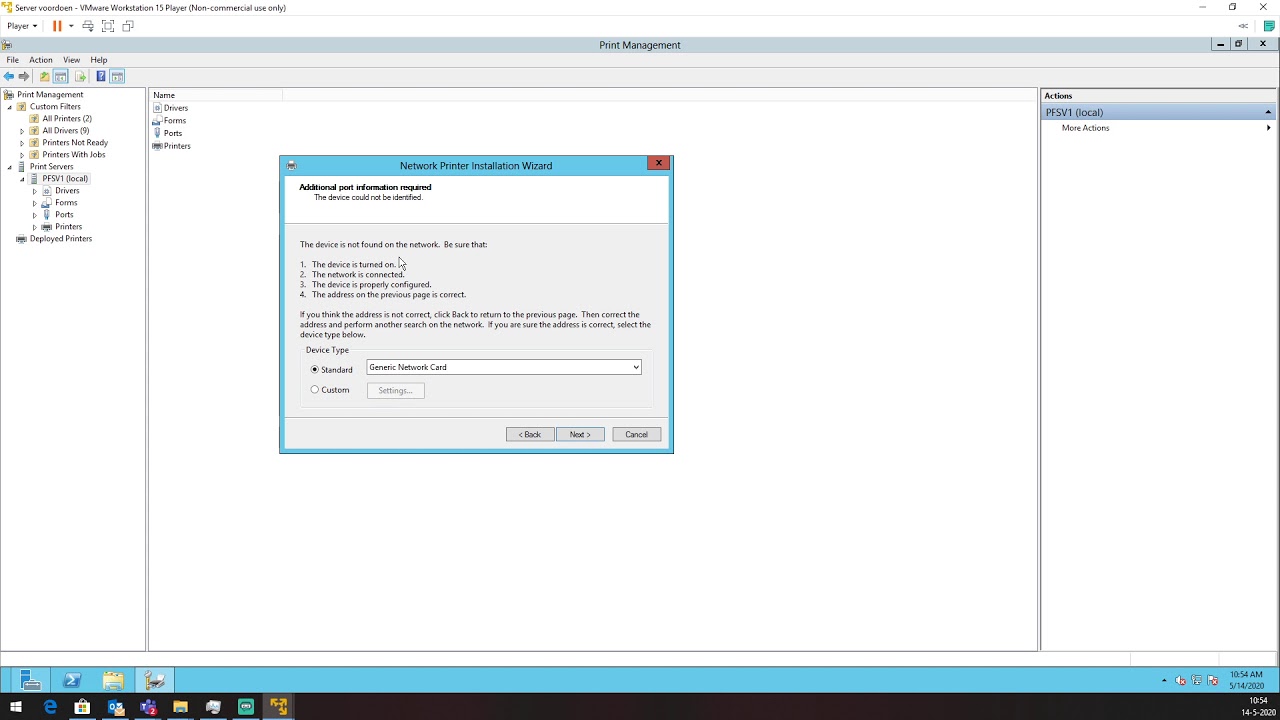The height and width of the screenshot is (720, 1280).
Task: Open File Explorer from the guest taskbar
Action: click(x=113, y=681)
